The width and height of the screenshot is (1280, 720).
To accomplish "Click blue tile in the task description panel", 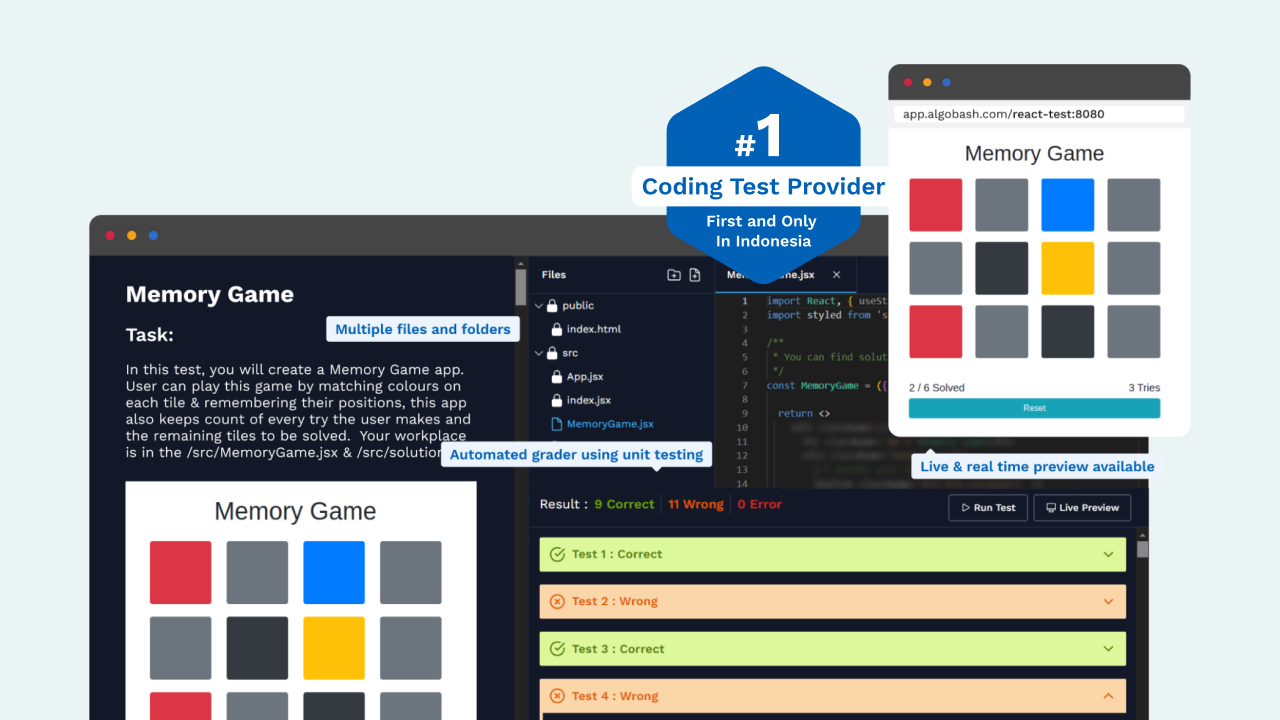I will [x=334, y=573].
